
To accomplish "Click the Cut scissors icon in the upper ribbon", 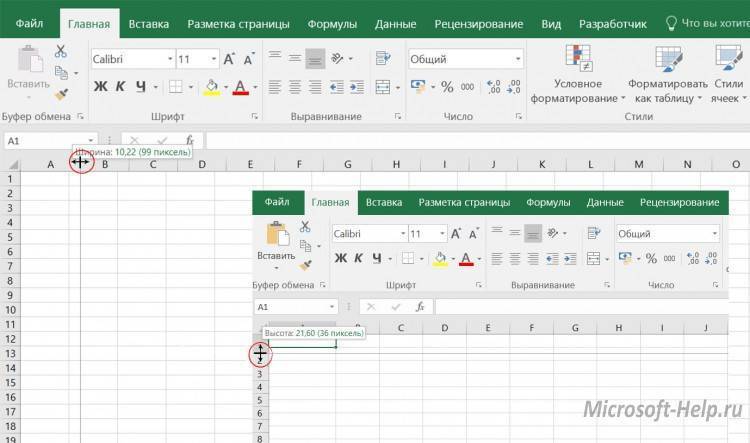I will coord(61,52).
